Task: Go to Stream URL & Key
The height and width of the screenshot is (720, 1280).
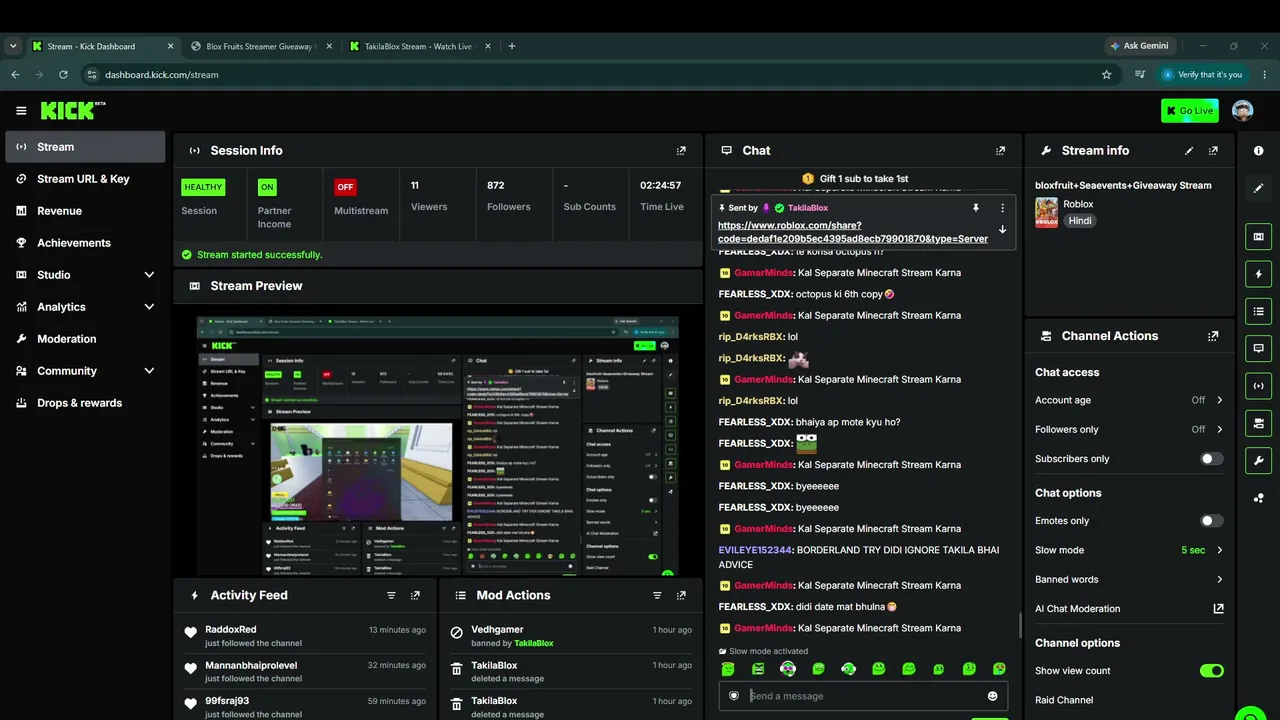Action: tap(85, 179)
